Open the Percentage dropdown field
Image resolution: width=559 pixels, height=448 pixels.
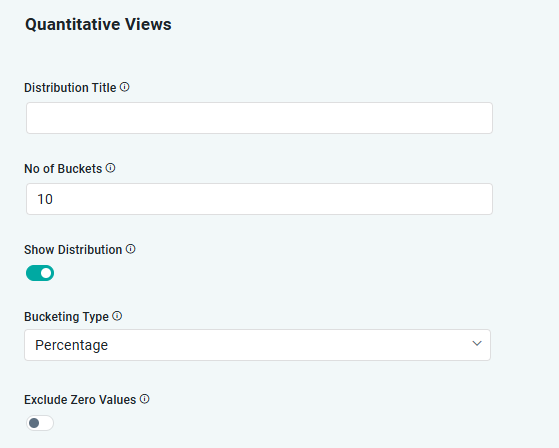257,345
